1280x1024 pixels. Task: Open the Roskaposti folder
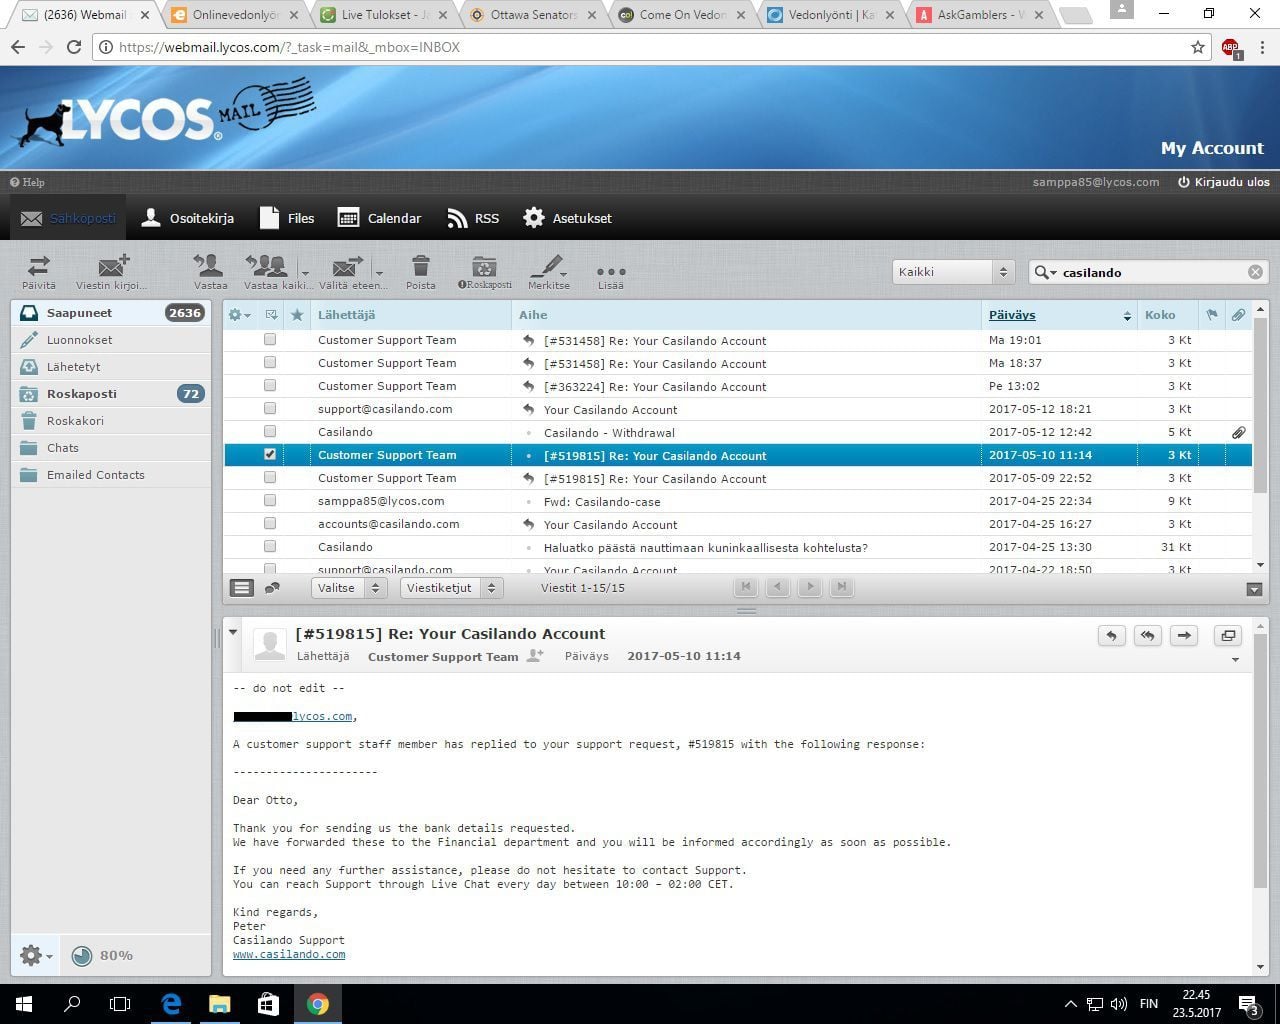click(111, 394)
